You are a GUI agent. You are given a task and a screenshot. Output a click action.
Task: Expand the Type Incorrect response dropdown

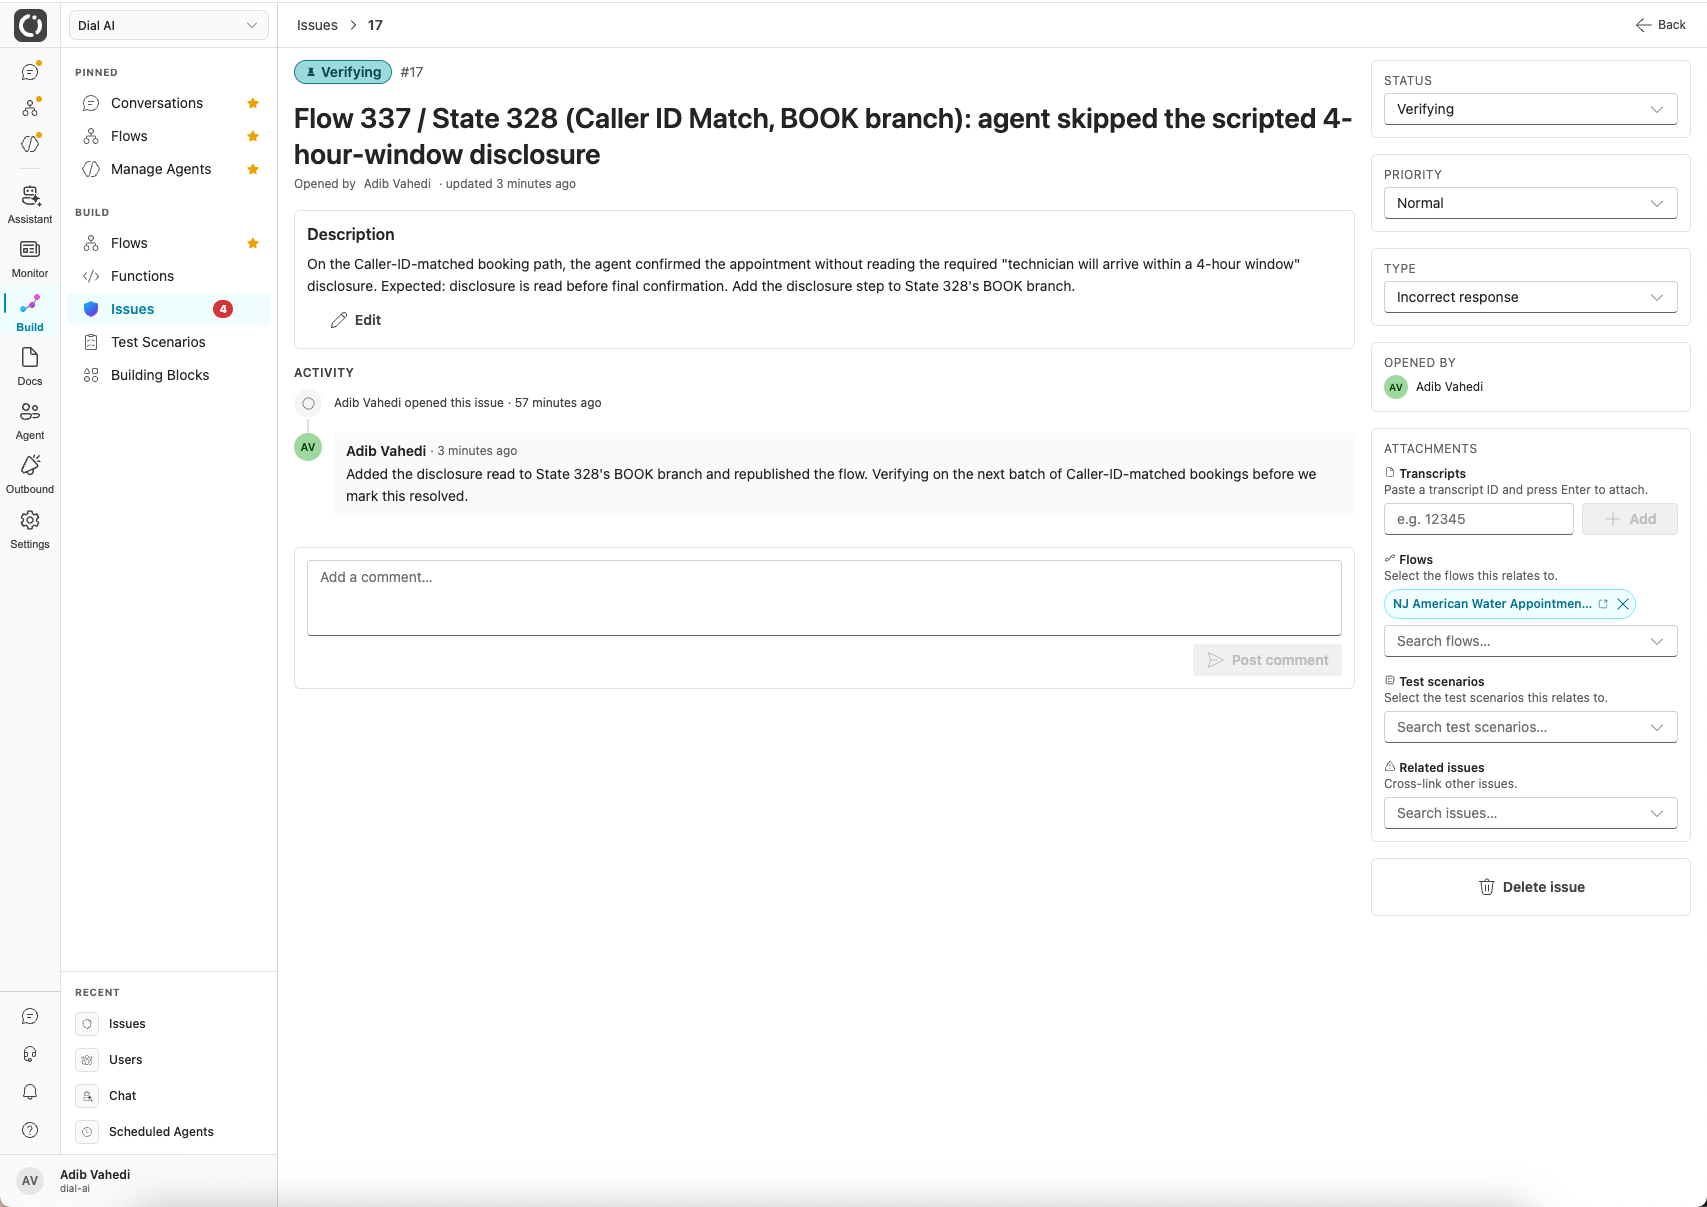click(x=1530, y=297)
